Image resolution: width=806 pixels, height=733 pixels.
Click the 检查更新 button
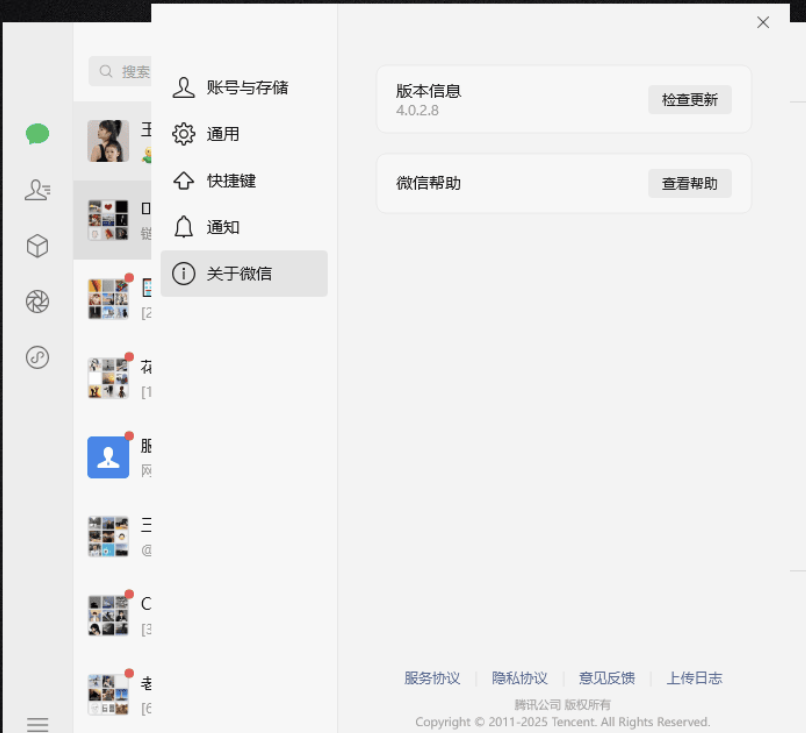coord(689,100)
